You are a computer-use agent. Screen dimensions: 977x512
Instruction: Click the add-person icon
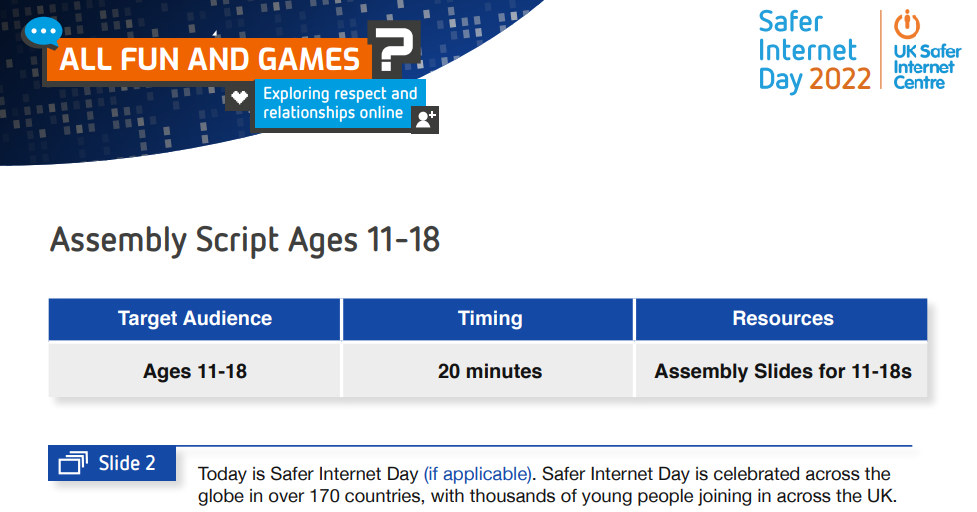pyautogui.click(x=426, y=119)
